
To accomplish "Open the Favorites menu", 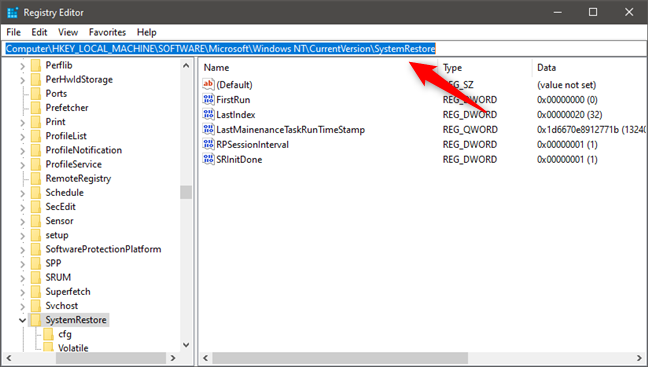I will coord(107,32).
